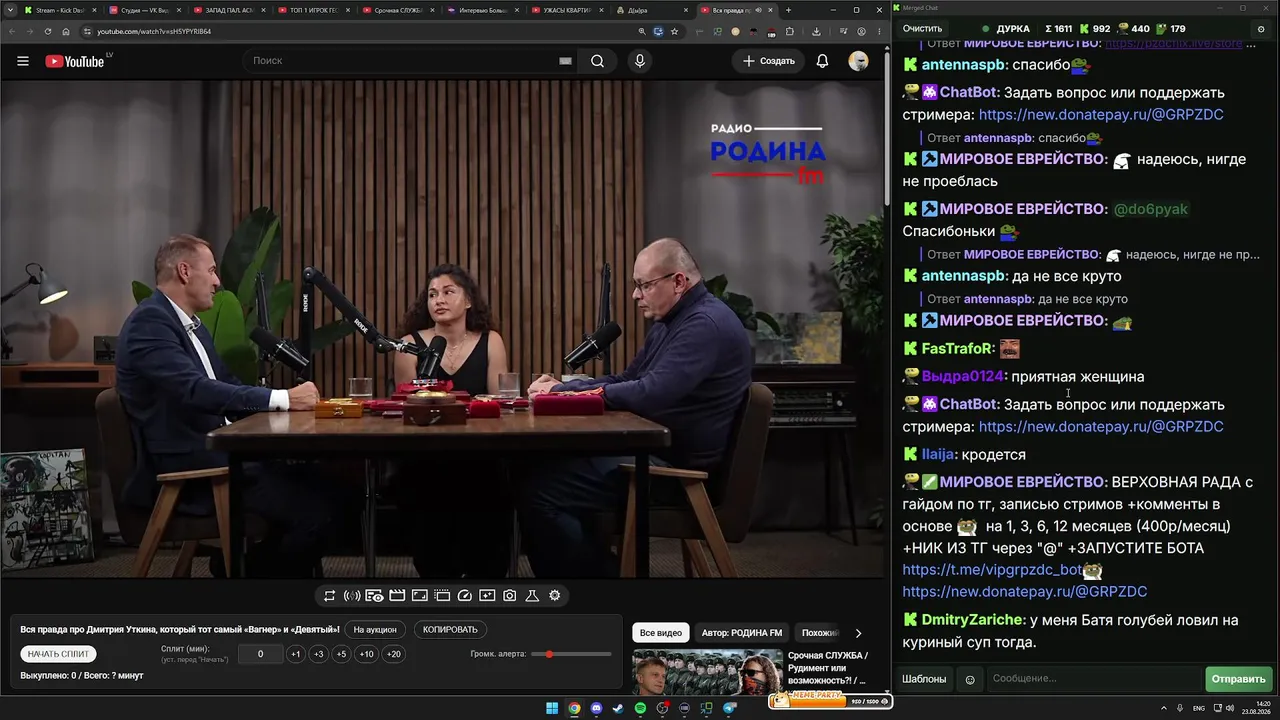Click the broadcast signal icon under the video
Image resolution: width=1280 pixels, height=720 pixels.
352,596
